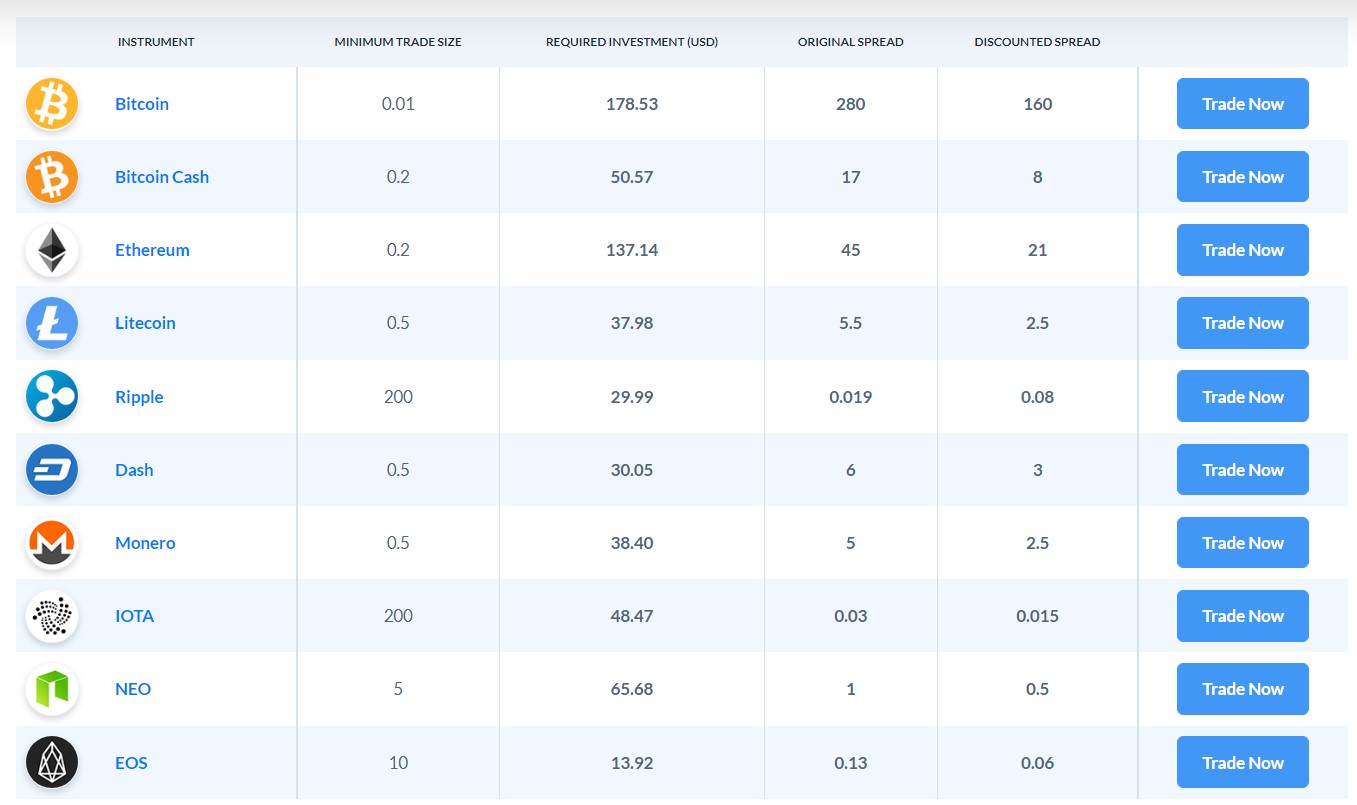The height and width of the screenshot is (805, 1357).
Task: Select EOS required investment 13.92
Action: click(632, 763)
